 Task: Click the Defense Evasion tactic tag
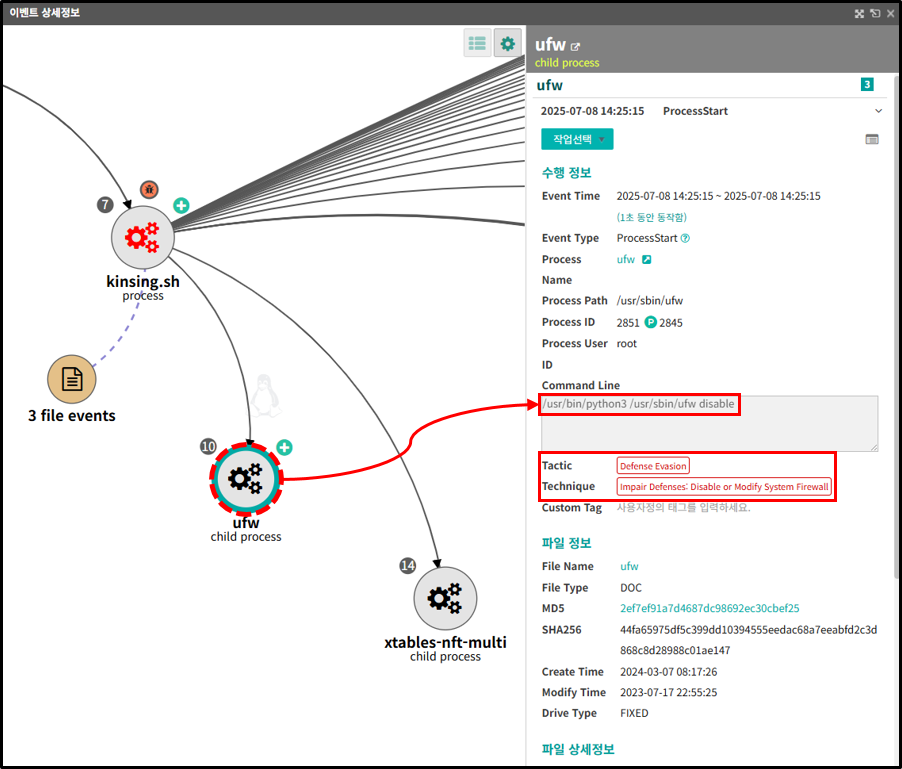coord(652,466)
